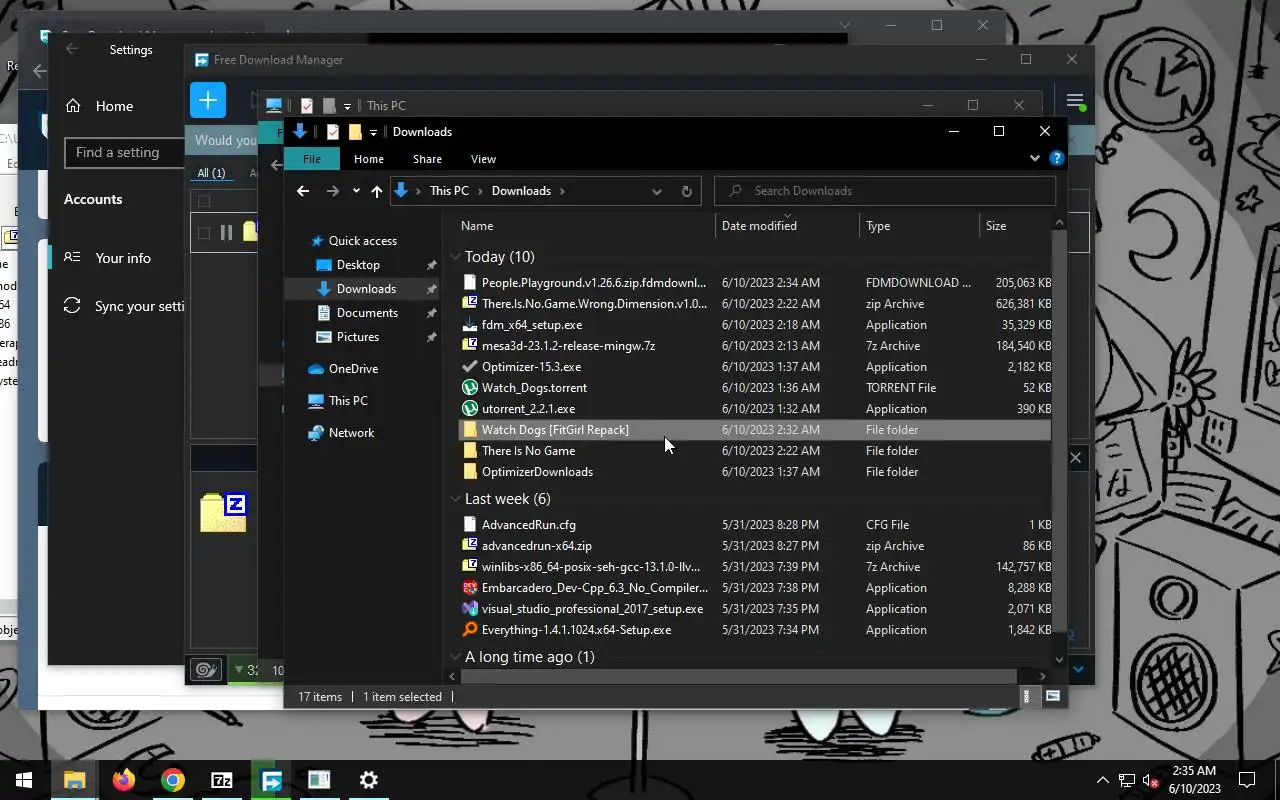Select the Everything-1.4.1.1024.x64-Setup.exe magnifier icon

[470, 629]
